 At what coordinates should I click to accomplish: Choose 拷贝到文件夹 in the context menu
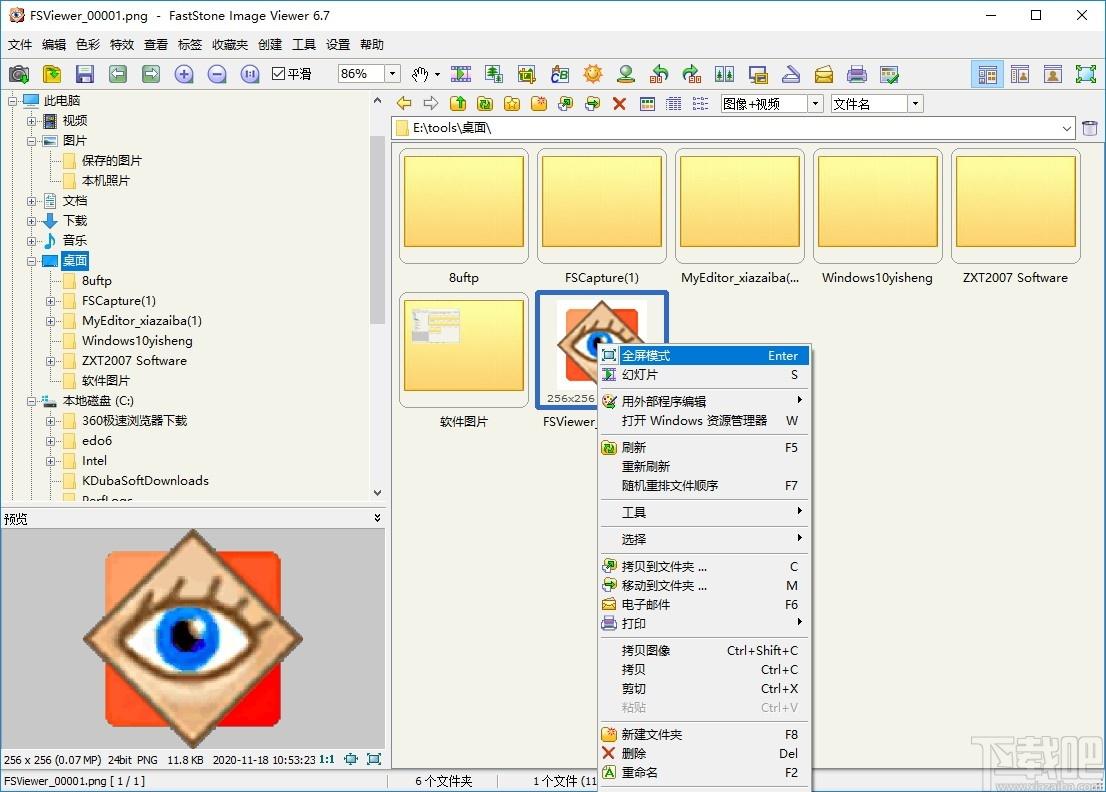coord(704,566)
